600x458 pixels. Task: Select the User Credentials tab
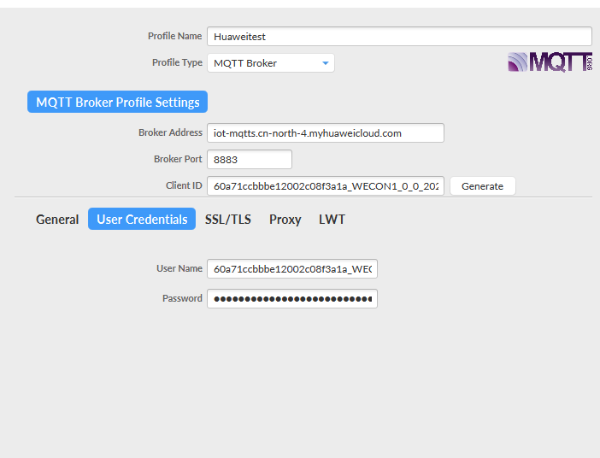[142, 219]
